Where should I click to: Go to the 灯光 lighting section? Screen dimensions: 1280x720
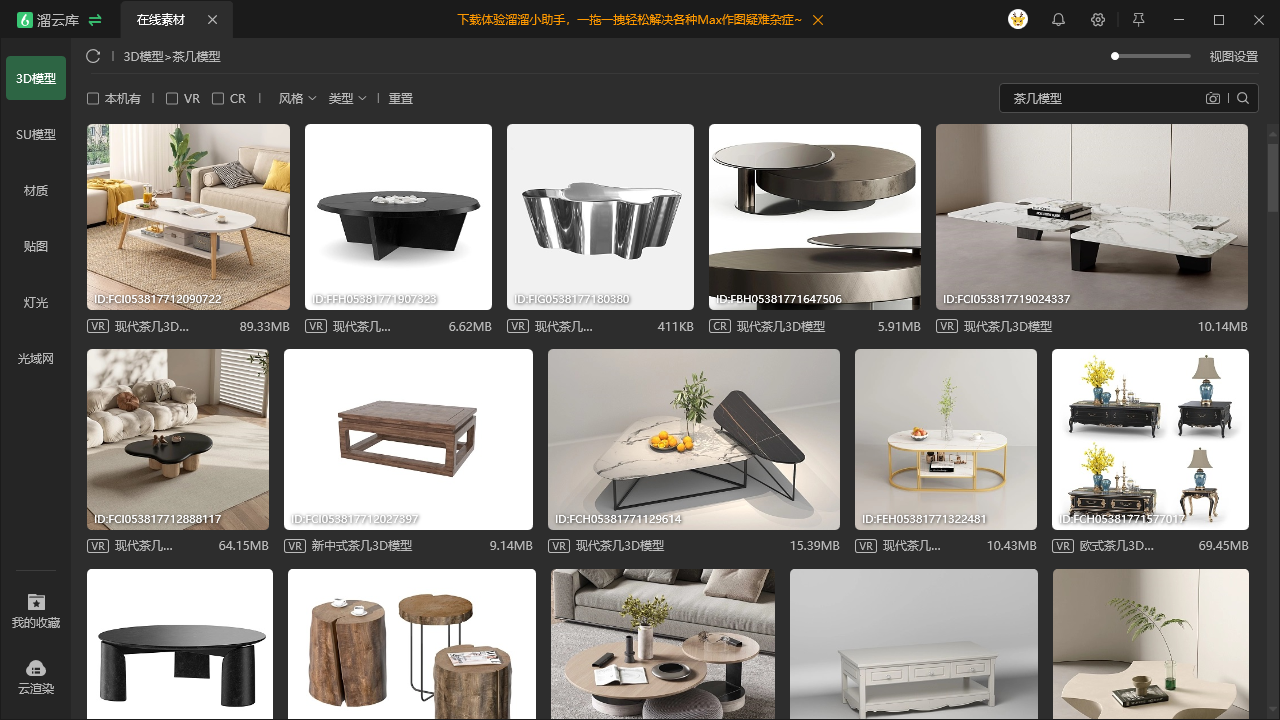[36, 302]
